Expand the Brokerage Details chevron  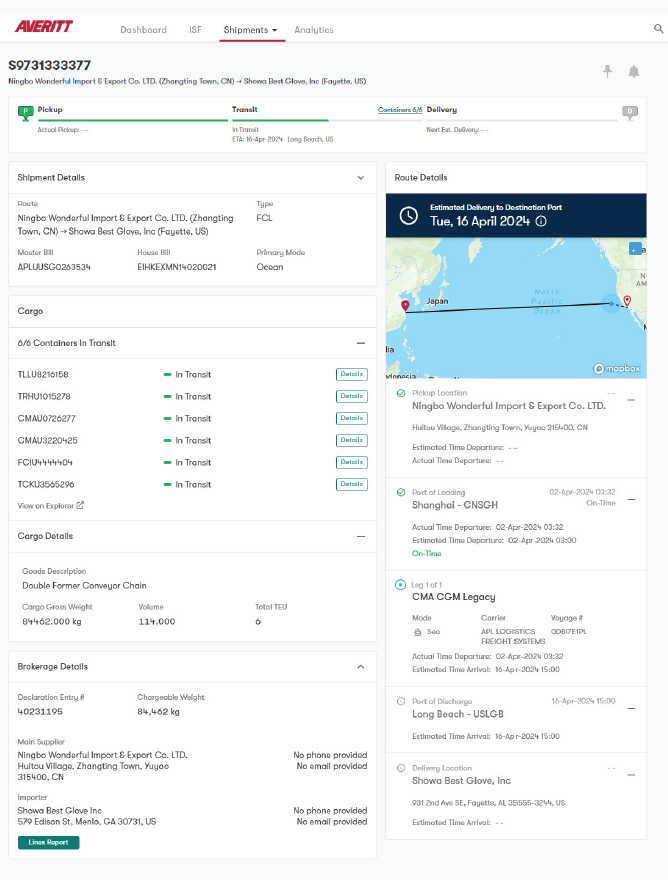click(x=361, y=667)
